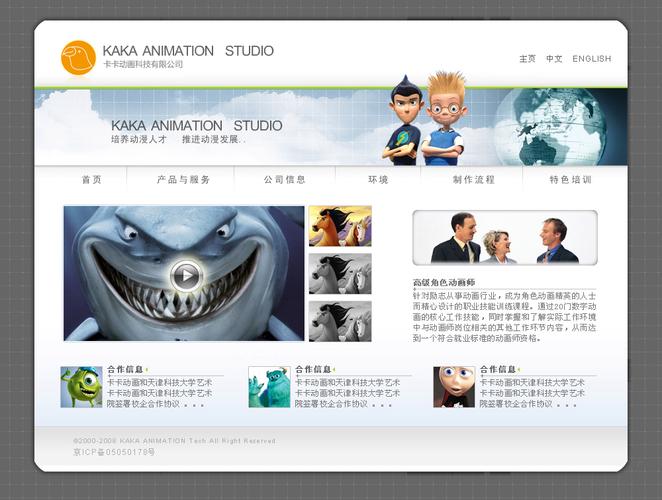The image size is (662, 500).
Task: Click the large shark video preview
Action: pyautogui.click(x=184, y=273)
